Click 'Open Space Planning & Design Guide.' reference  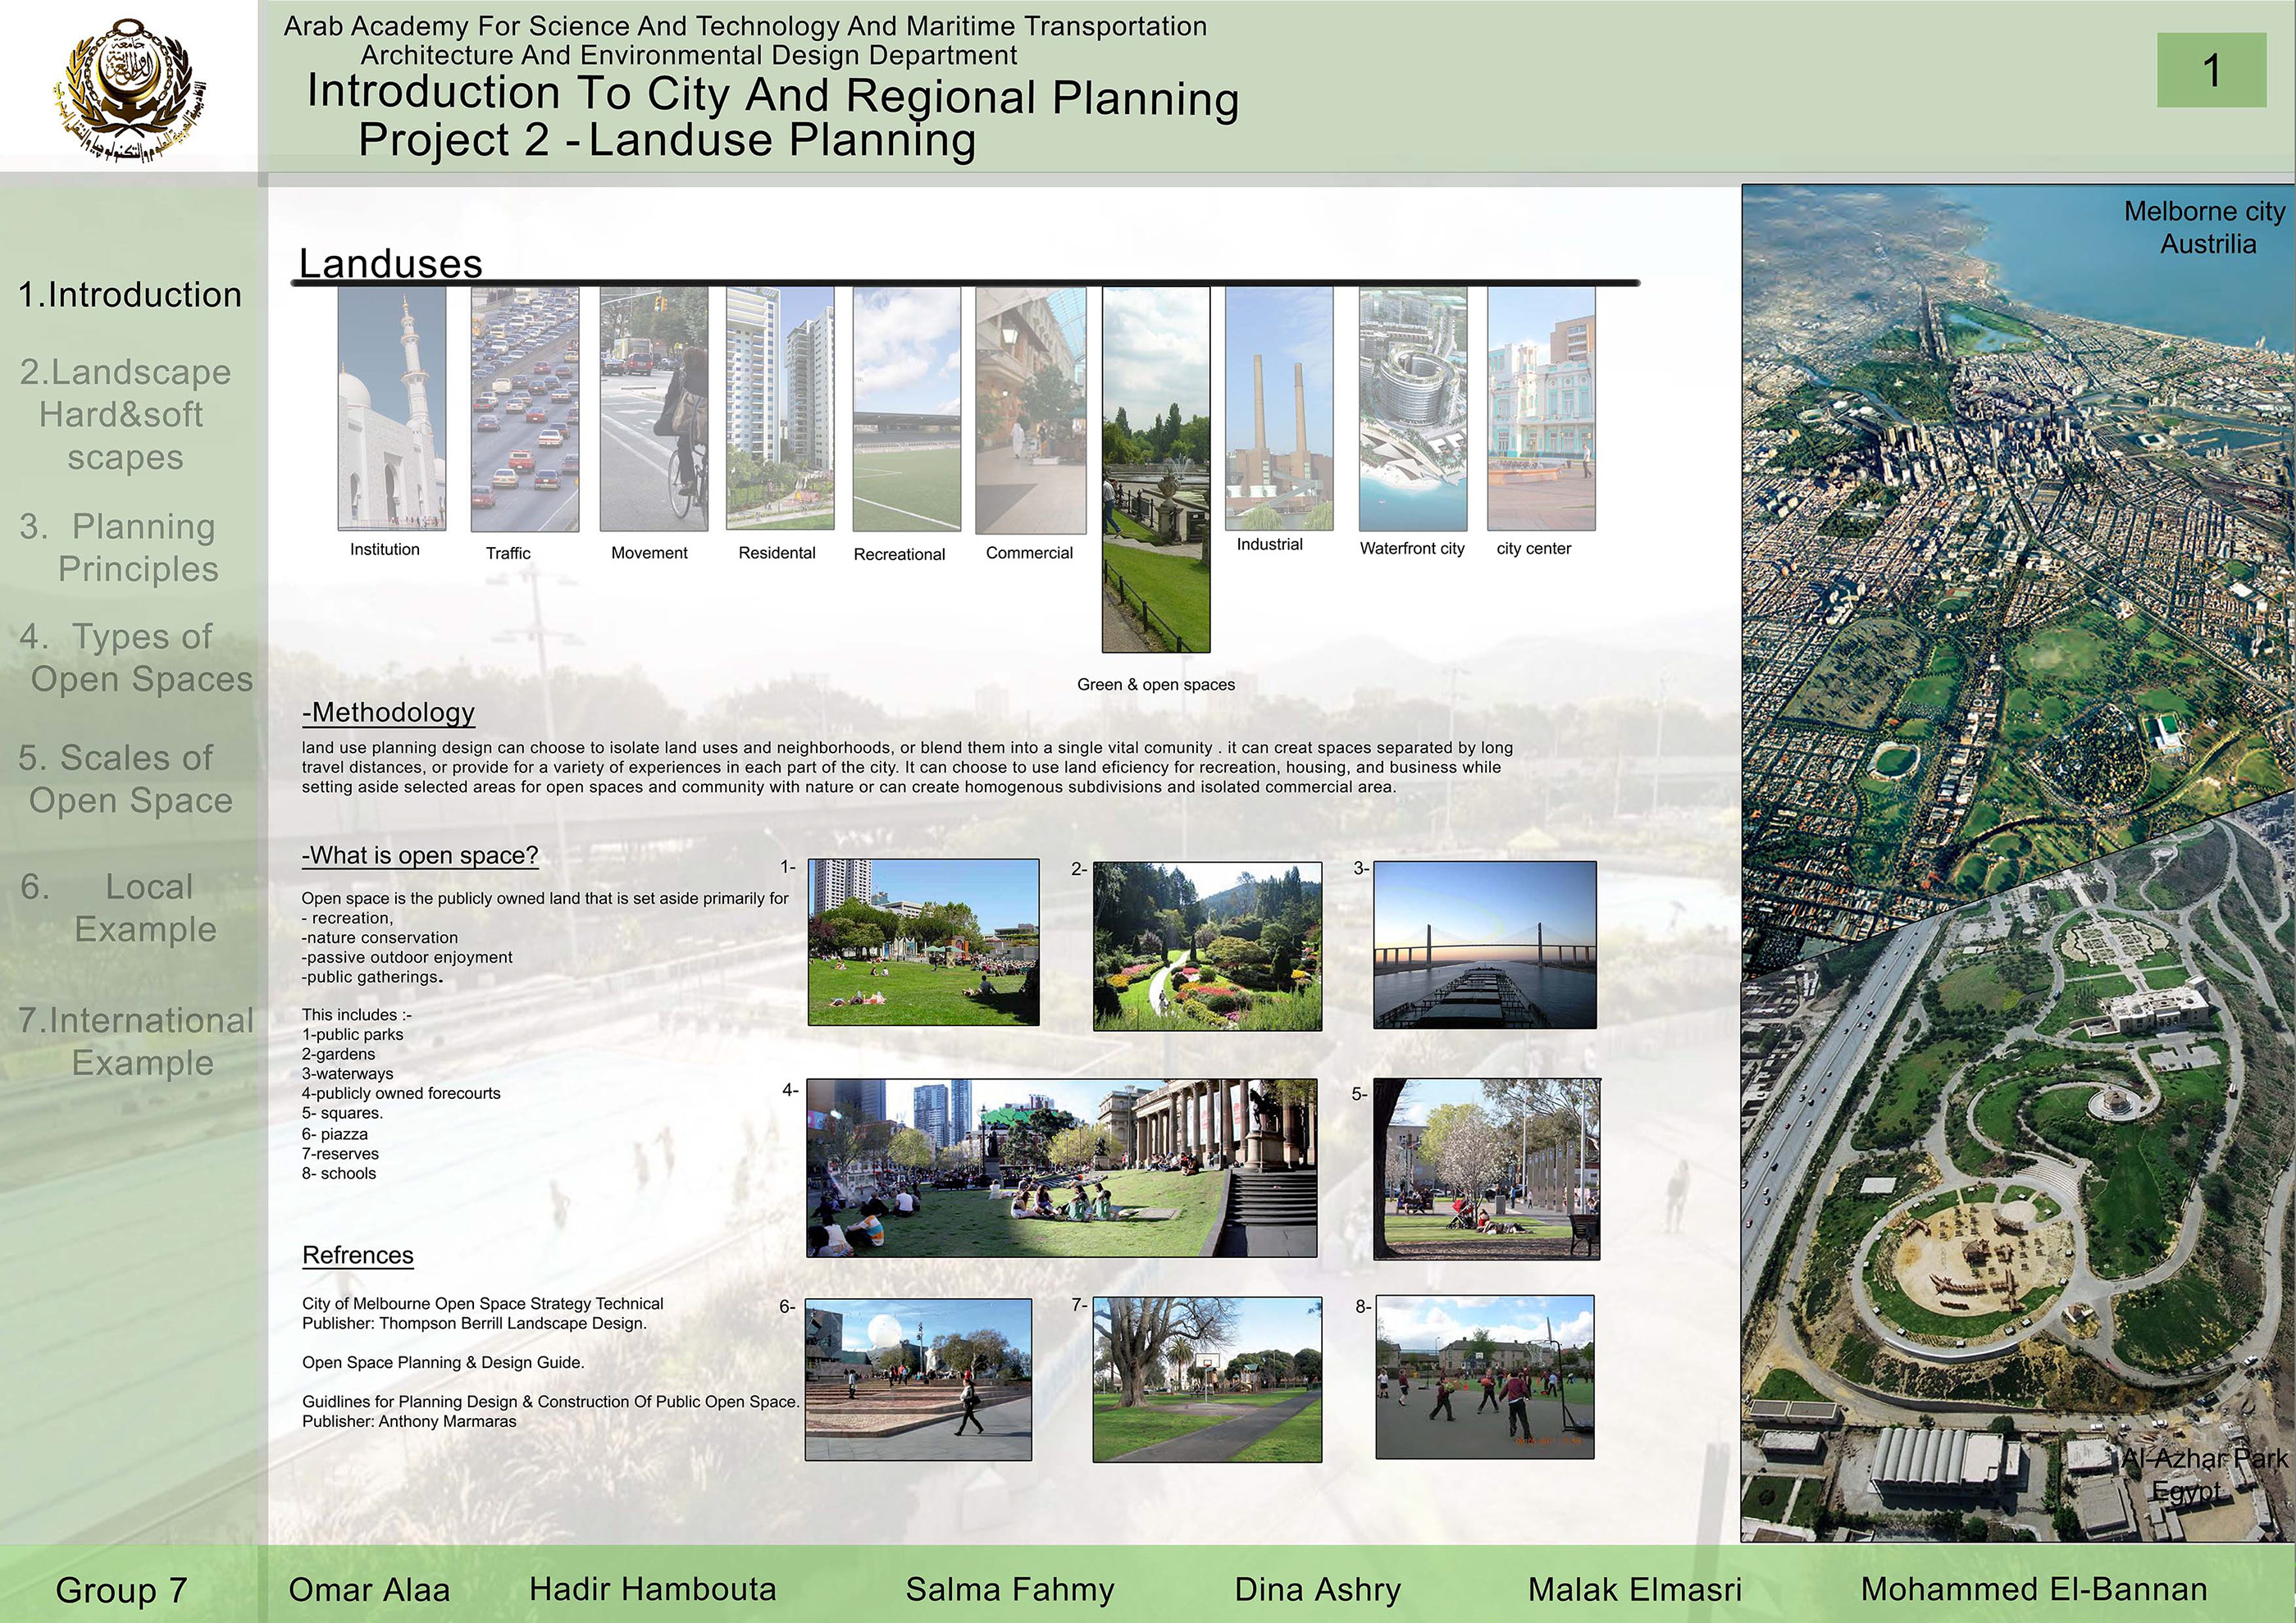tap(443, 1363)
